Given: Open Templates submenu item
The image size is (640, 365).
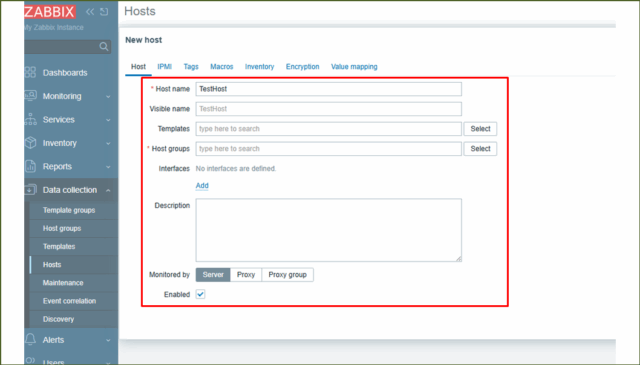Looking at the screenshot, I should pos(59,247).
